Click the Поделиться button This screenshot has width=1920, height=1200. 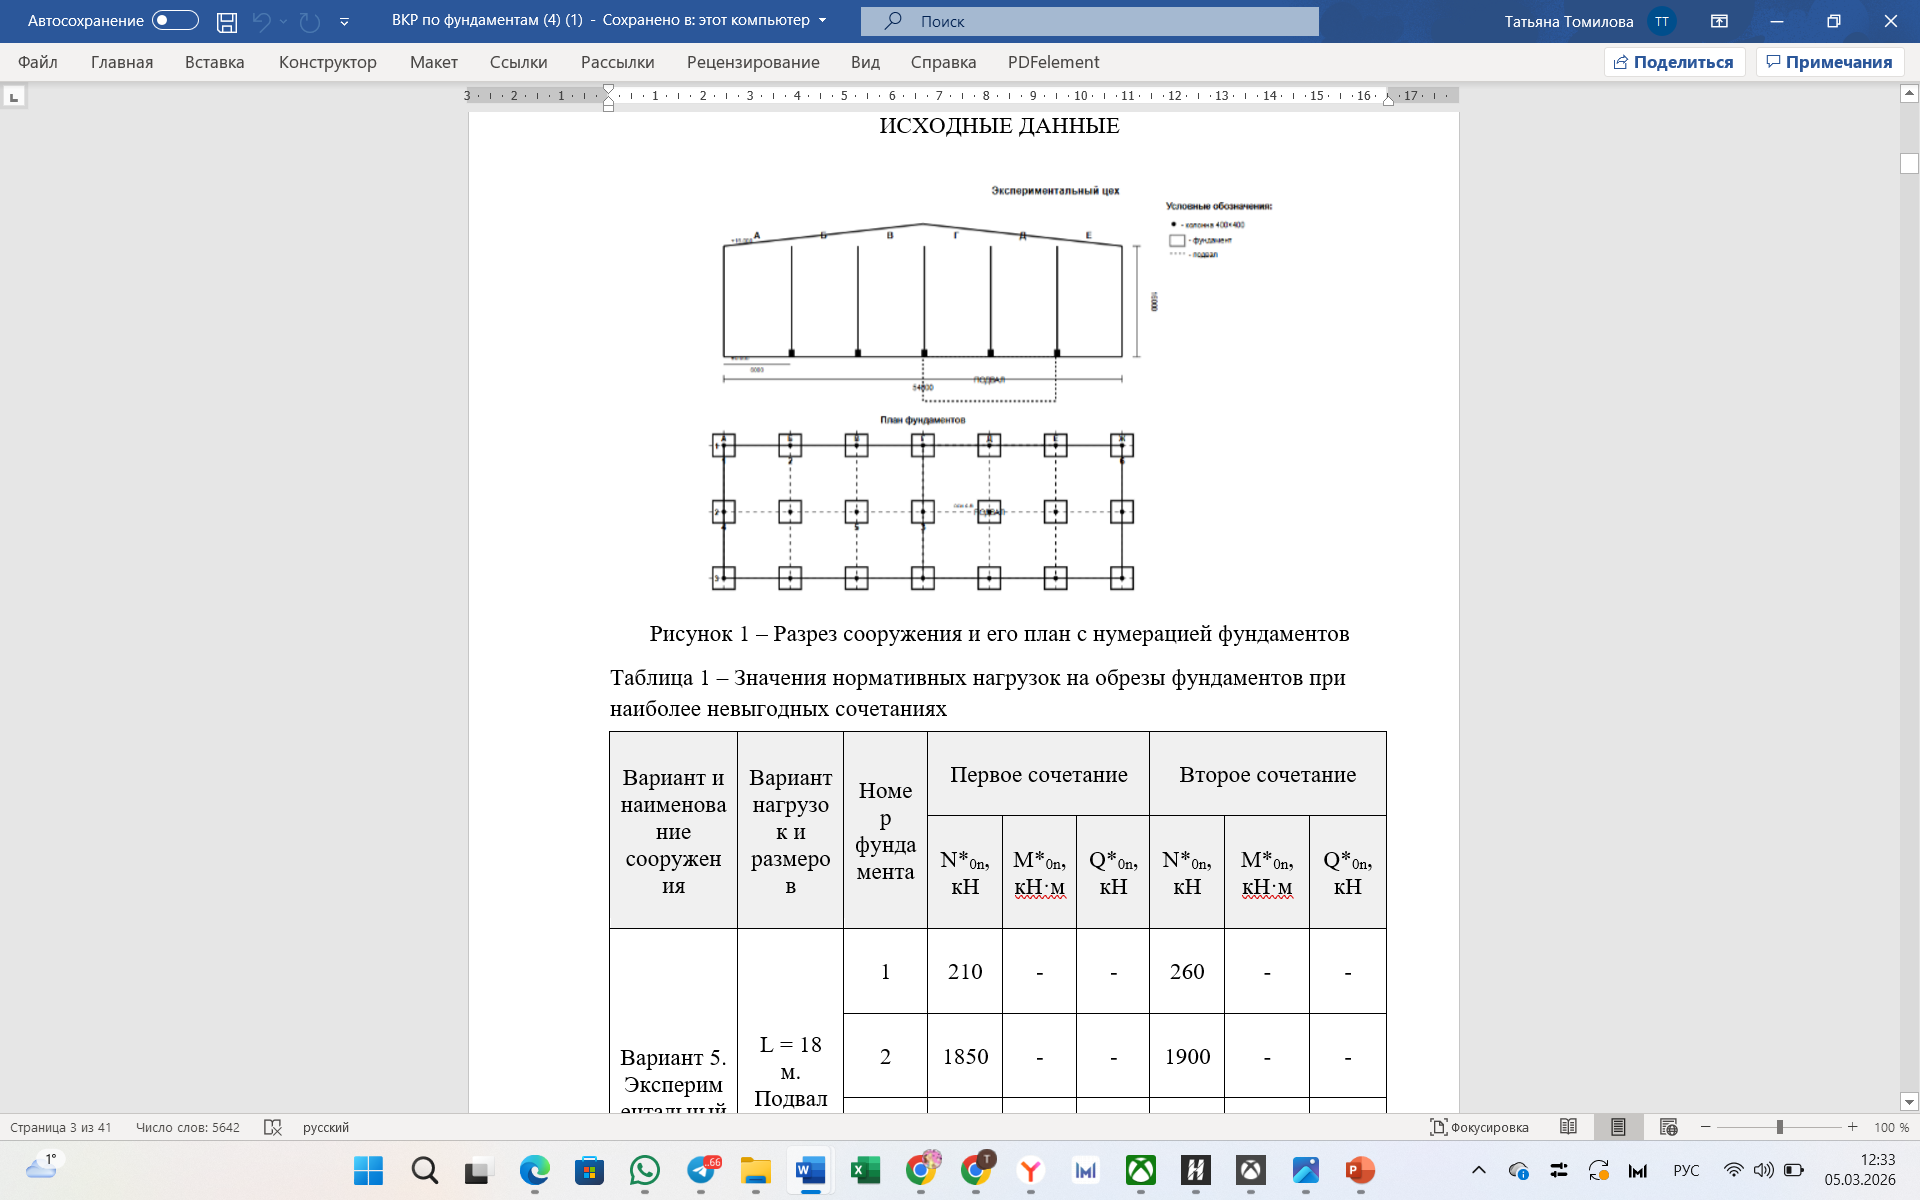1675,62
